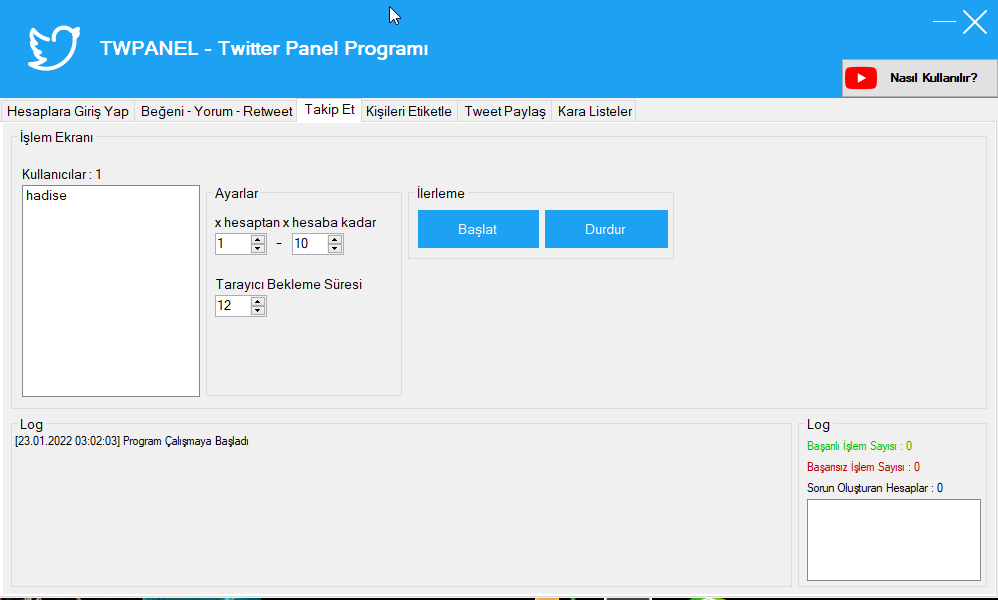
Task: Increase the starting account number
Action: 258,239
